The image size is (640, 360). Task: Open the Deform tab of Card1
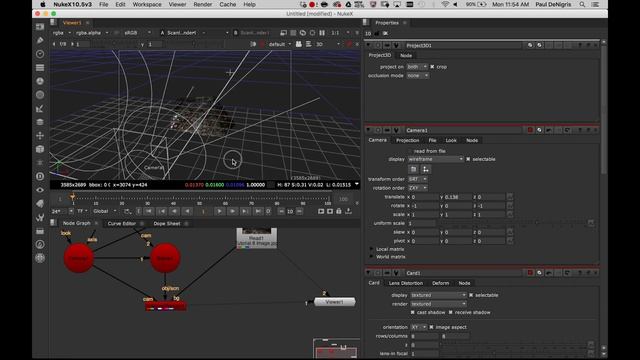coord(440,283)
